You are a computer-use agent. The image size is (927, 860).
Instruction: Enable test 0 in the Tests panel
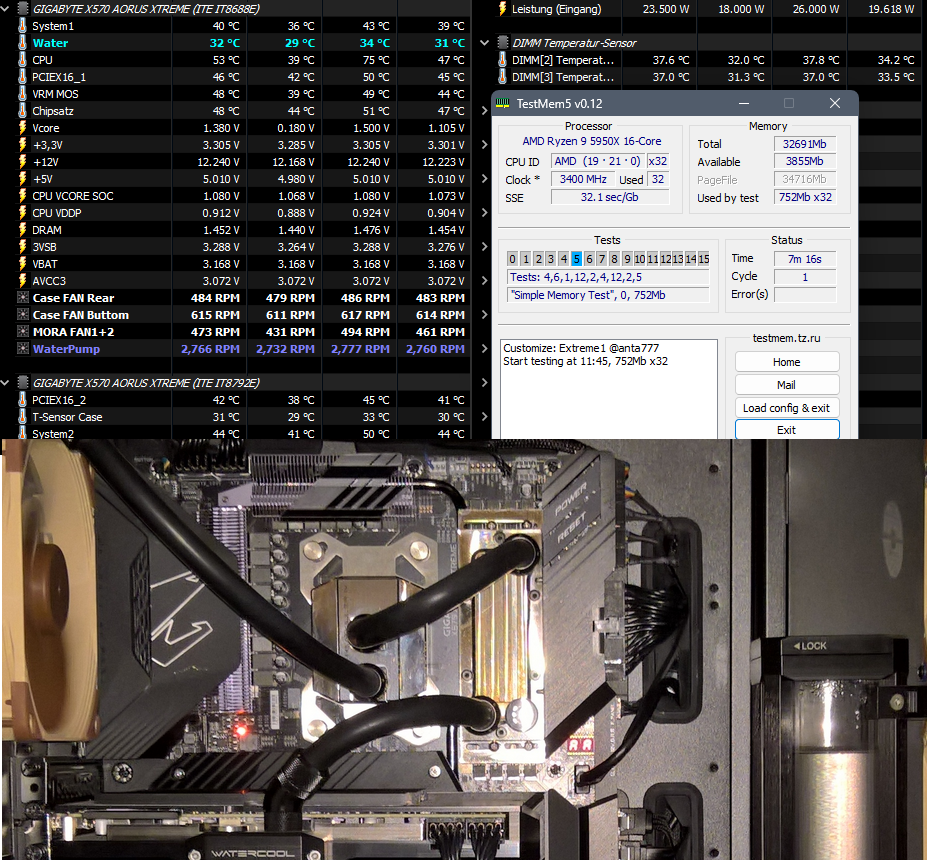pos(512,258)
